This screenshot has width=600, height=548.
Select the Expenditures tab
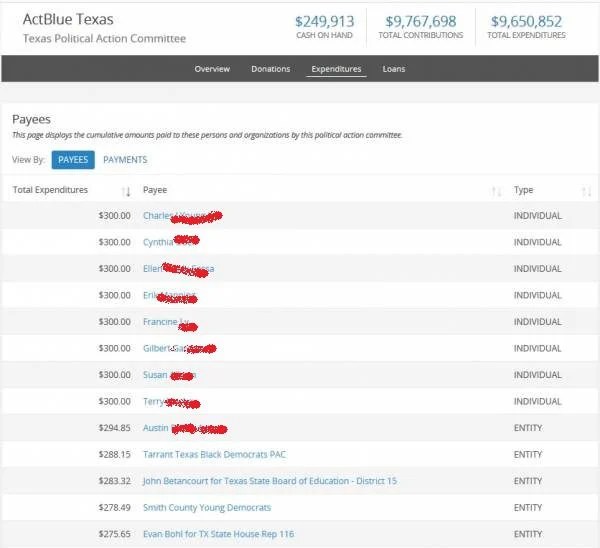tap(335, 69)
